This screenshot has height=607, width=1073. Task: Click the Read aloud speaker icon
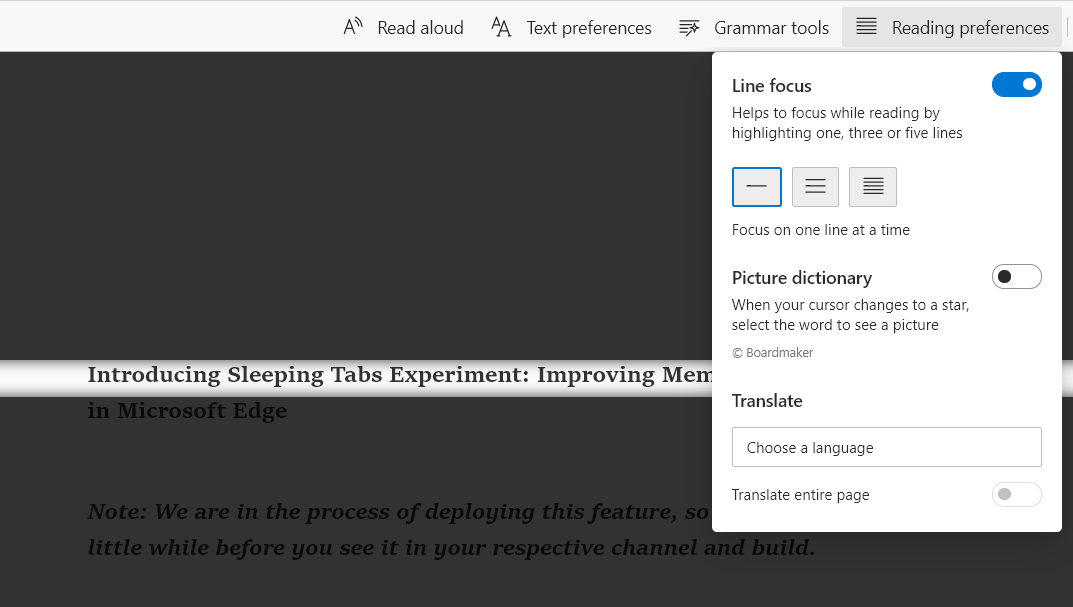pos(352,27)
